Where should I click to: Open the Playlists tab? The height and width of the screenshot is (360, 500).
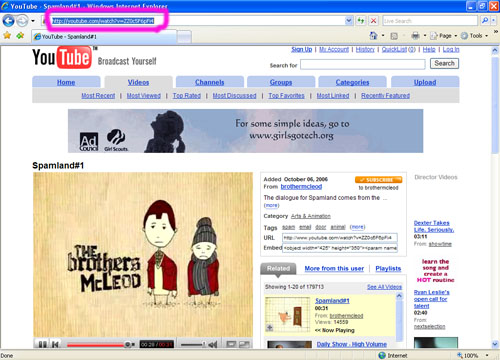pyautogui.click(x=388, y=268)
